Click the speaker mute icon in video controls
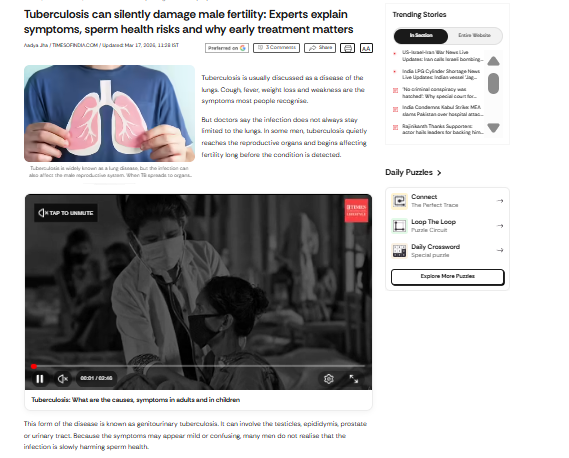This screenshot has height=458, width=569. coord(62,379)
